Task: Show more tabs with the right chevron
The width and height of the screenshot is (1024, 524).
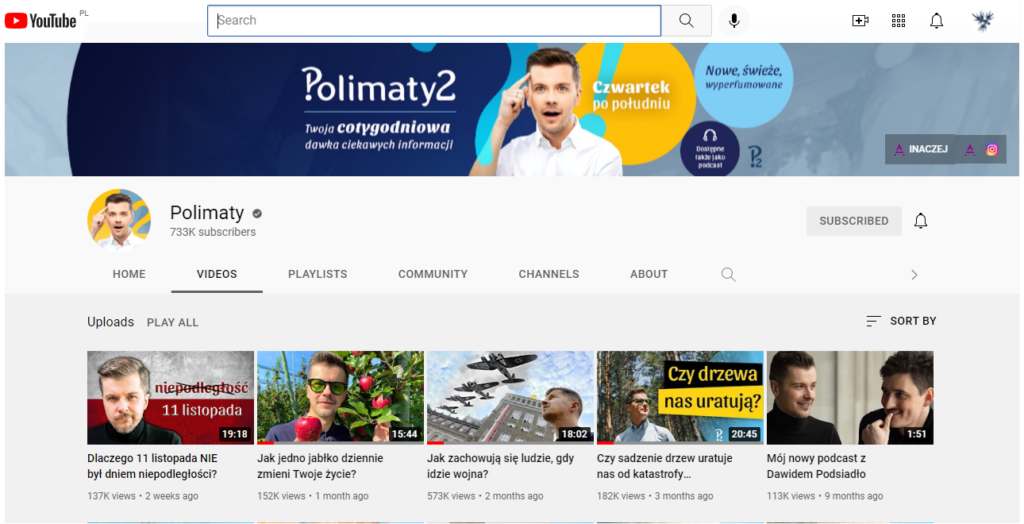Action: (914, 274)
